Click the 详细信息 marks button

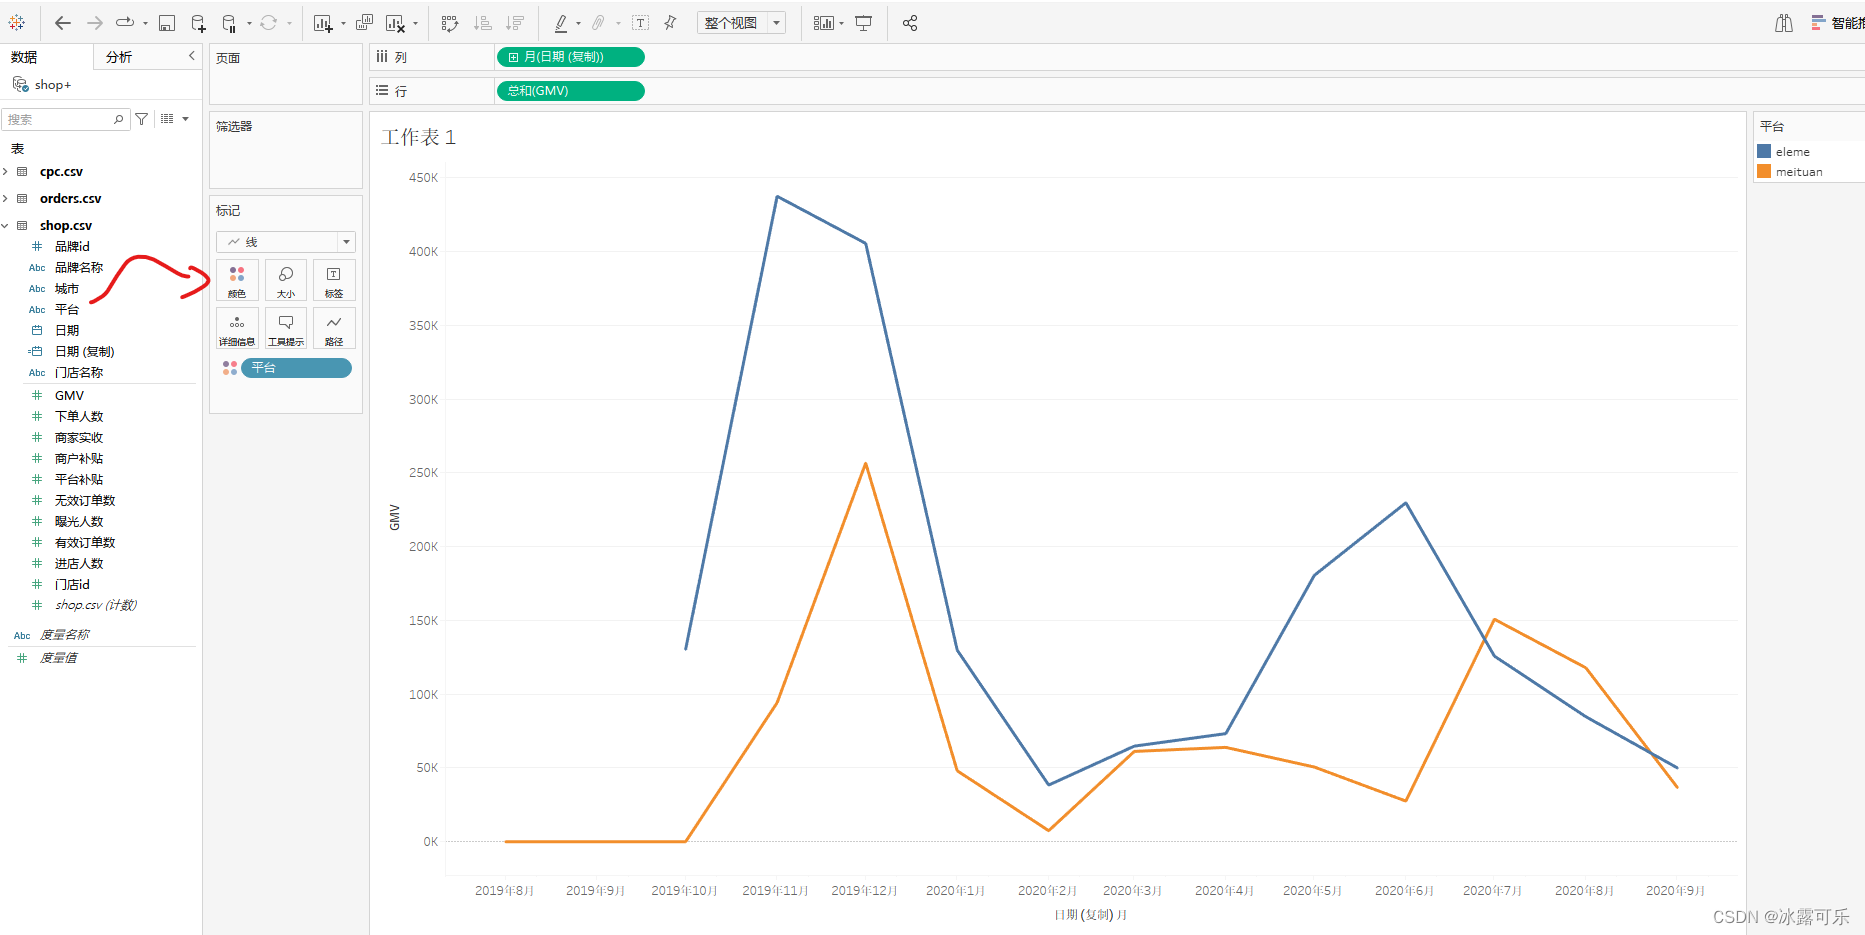click(237, 328)
